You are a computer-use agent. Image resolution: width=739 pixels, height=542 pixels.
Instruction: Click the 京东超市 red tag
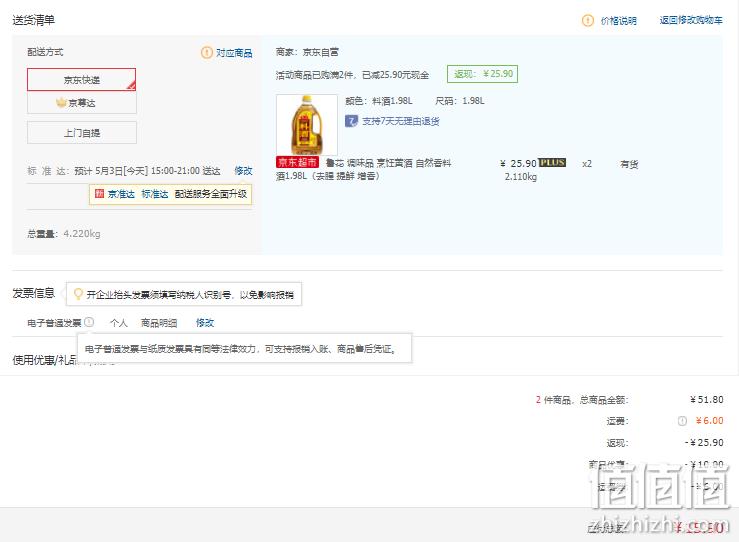297,163
